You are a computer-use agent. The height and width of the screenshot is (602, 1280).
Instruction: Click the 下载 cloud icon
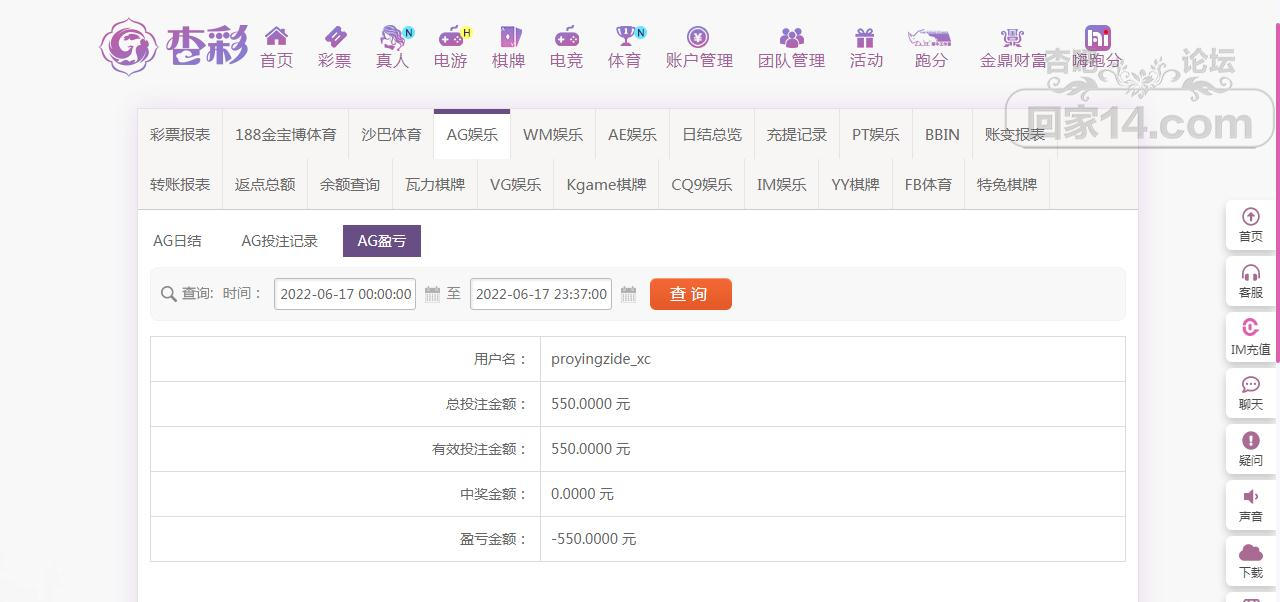pyautogui.click(x=1250, y=553)
